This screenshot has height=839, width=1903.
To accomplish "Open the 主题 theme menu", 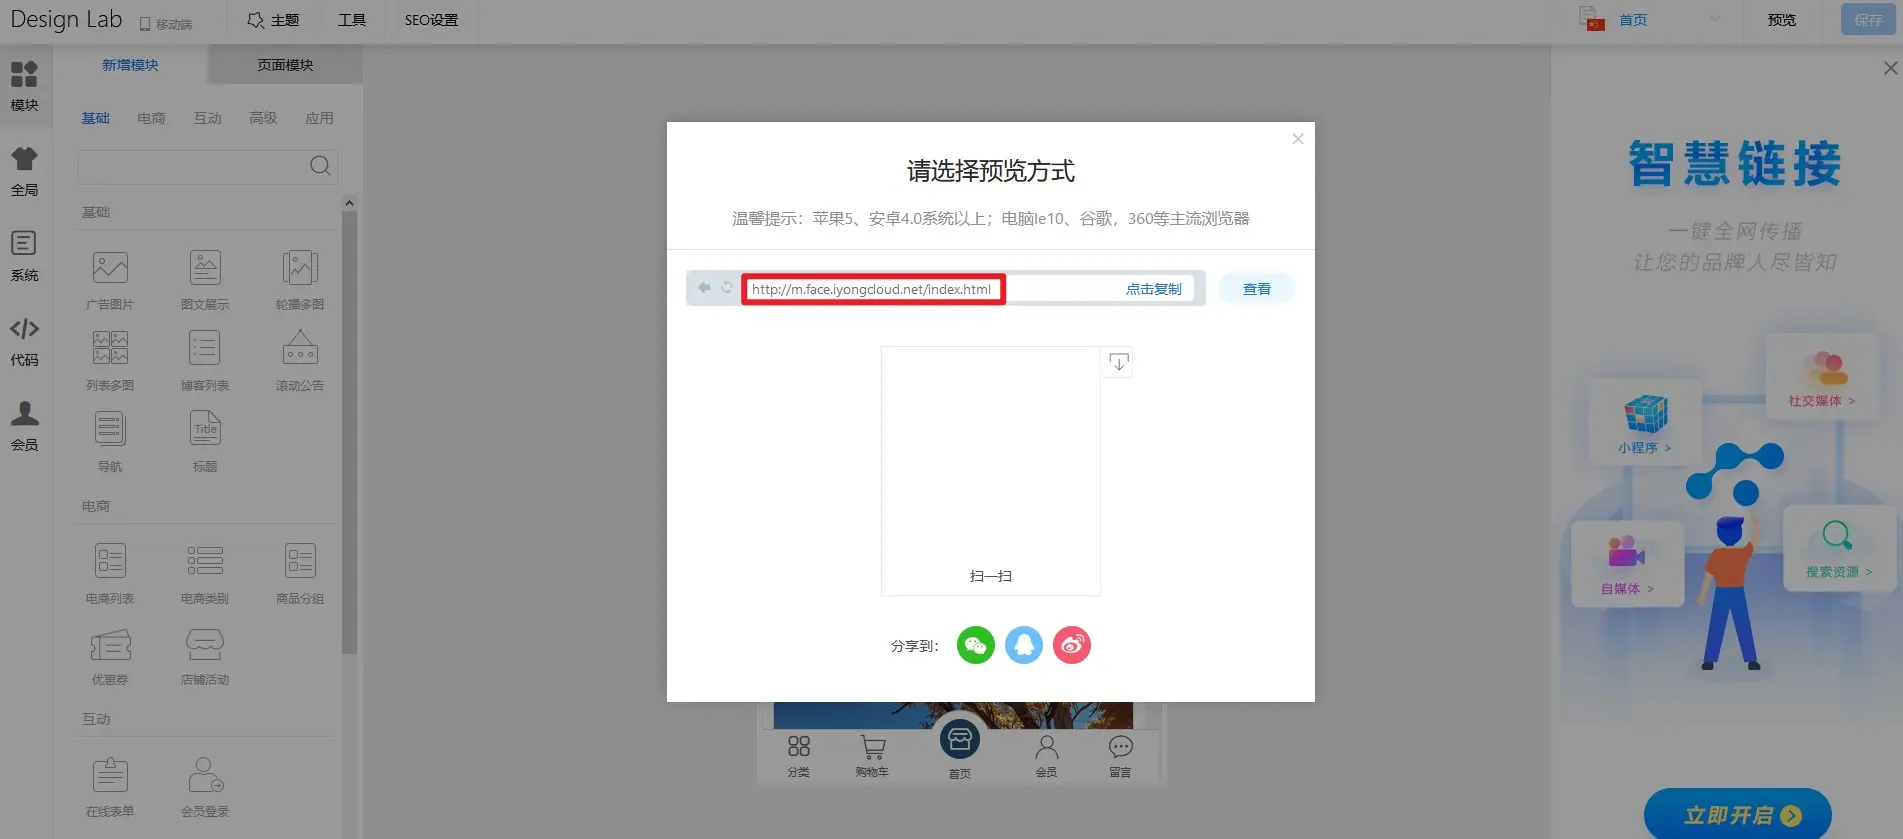I will [273, 20].
